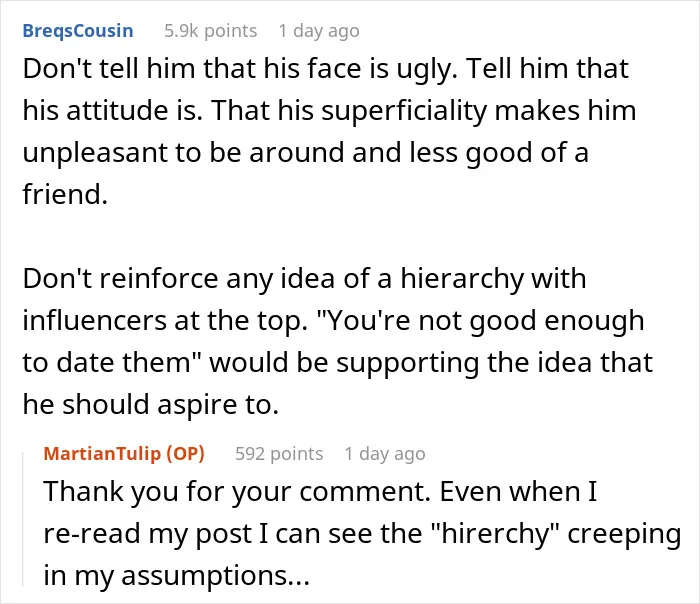Click the word "friend." ending the first paragraph
Image resolution: width=700 pixels, height=604 pixels.
(65, 194)
